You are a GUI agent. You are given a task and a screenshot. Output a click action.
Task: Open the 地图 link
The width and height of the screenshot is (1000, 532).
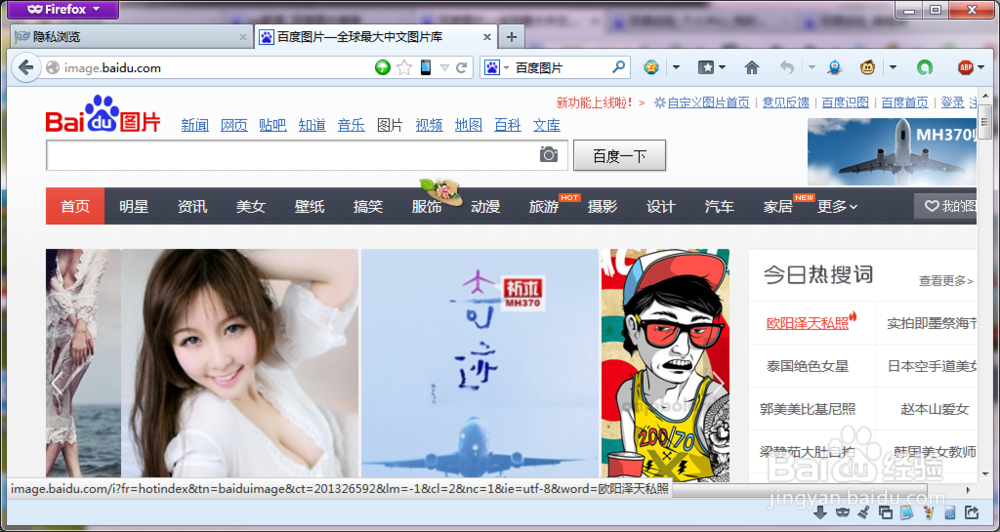coord(469,126)
